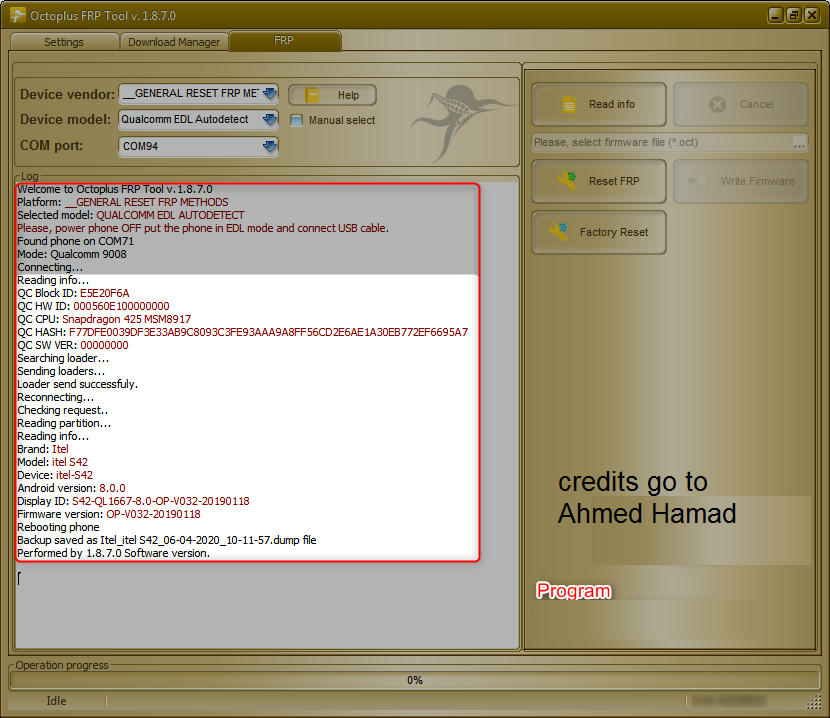Switch to the Settings tab

coord(64,42)
